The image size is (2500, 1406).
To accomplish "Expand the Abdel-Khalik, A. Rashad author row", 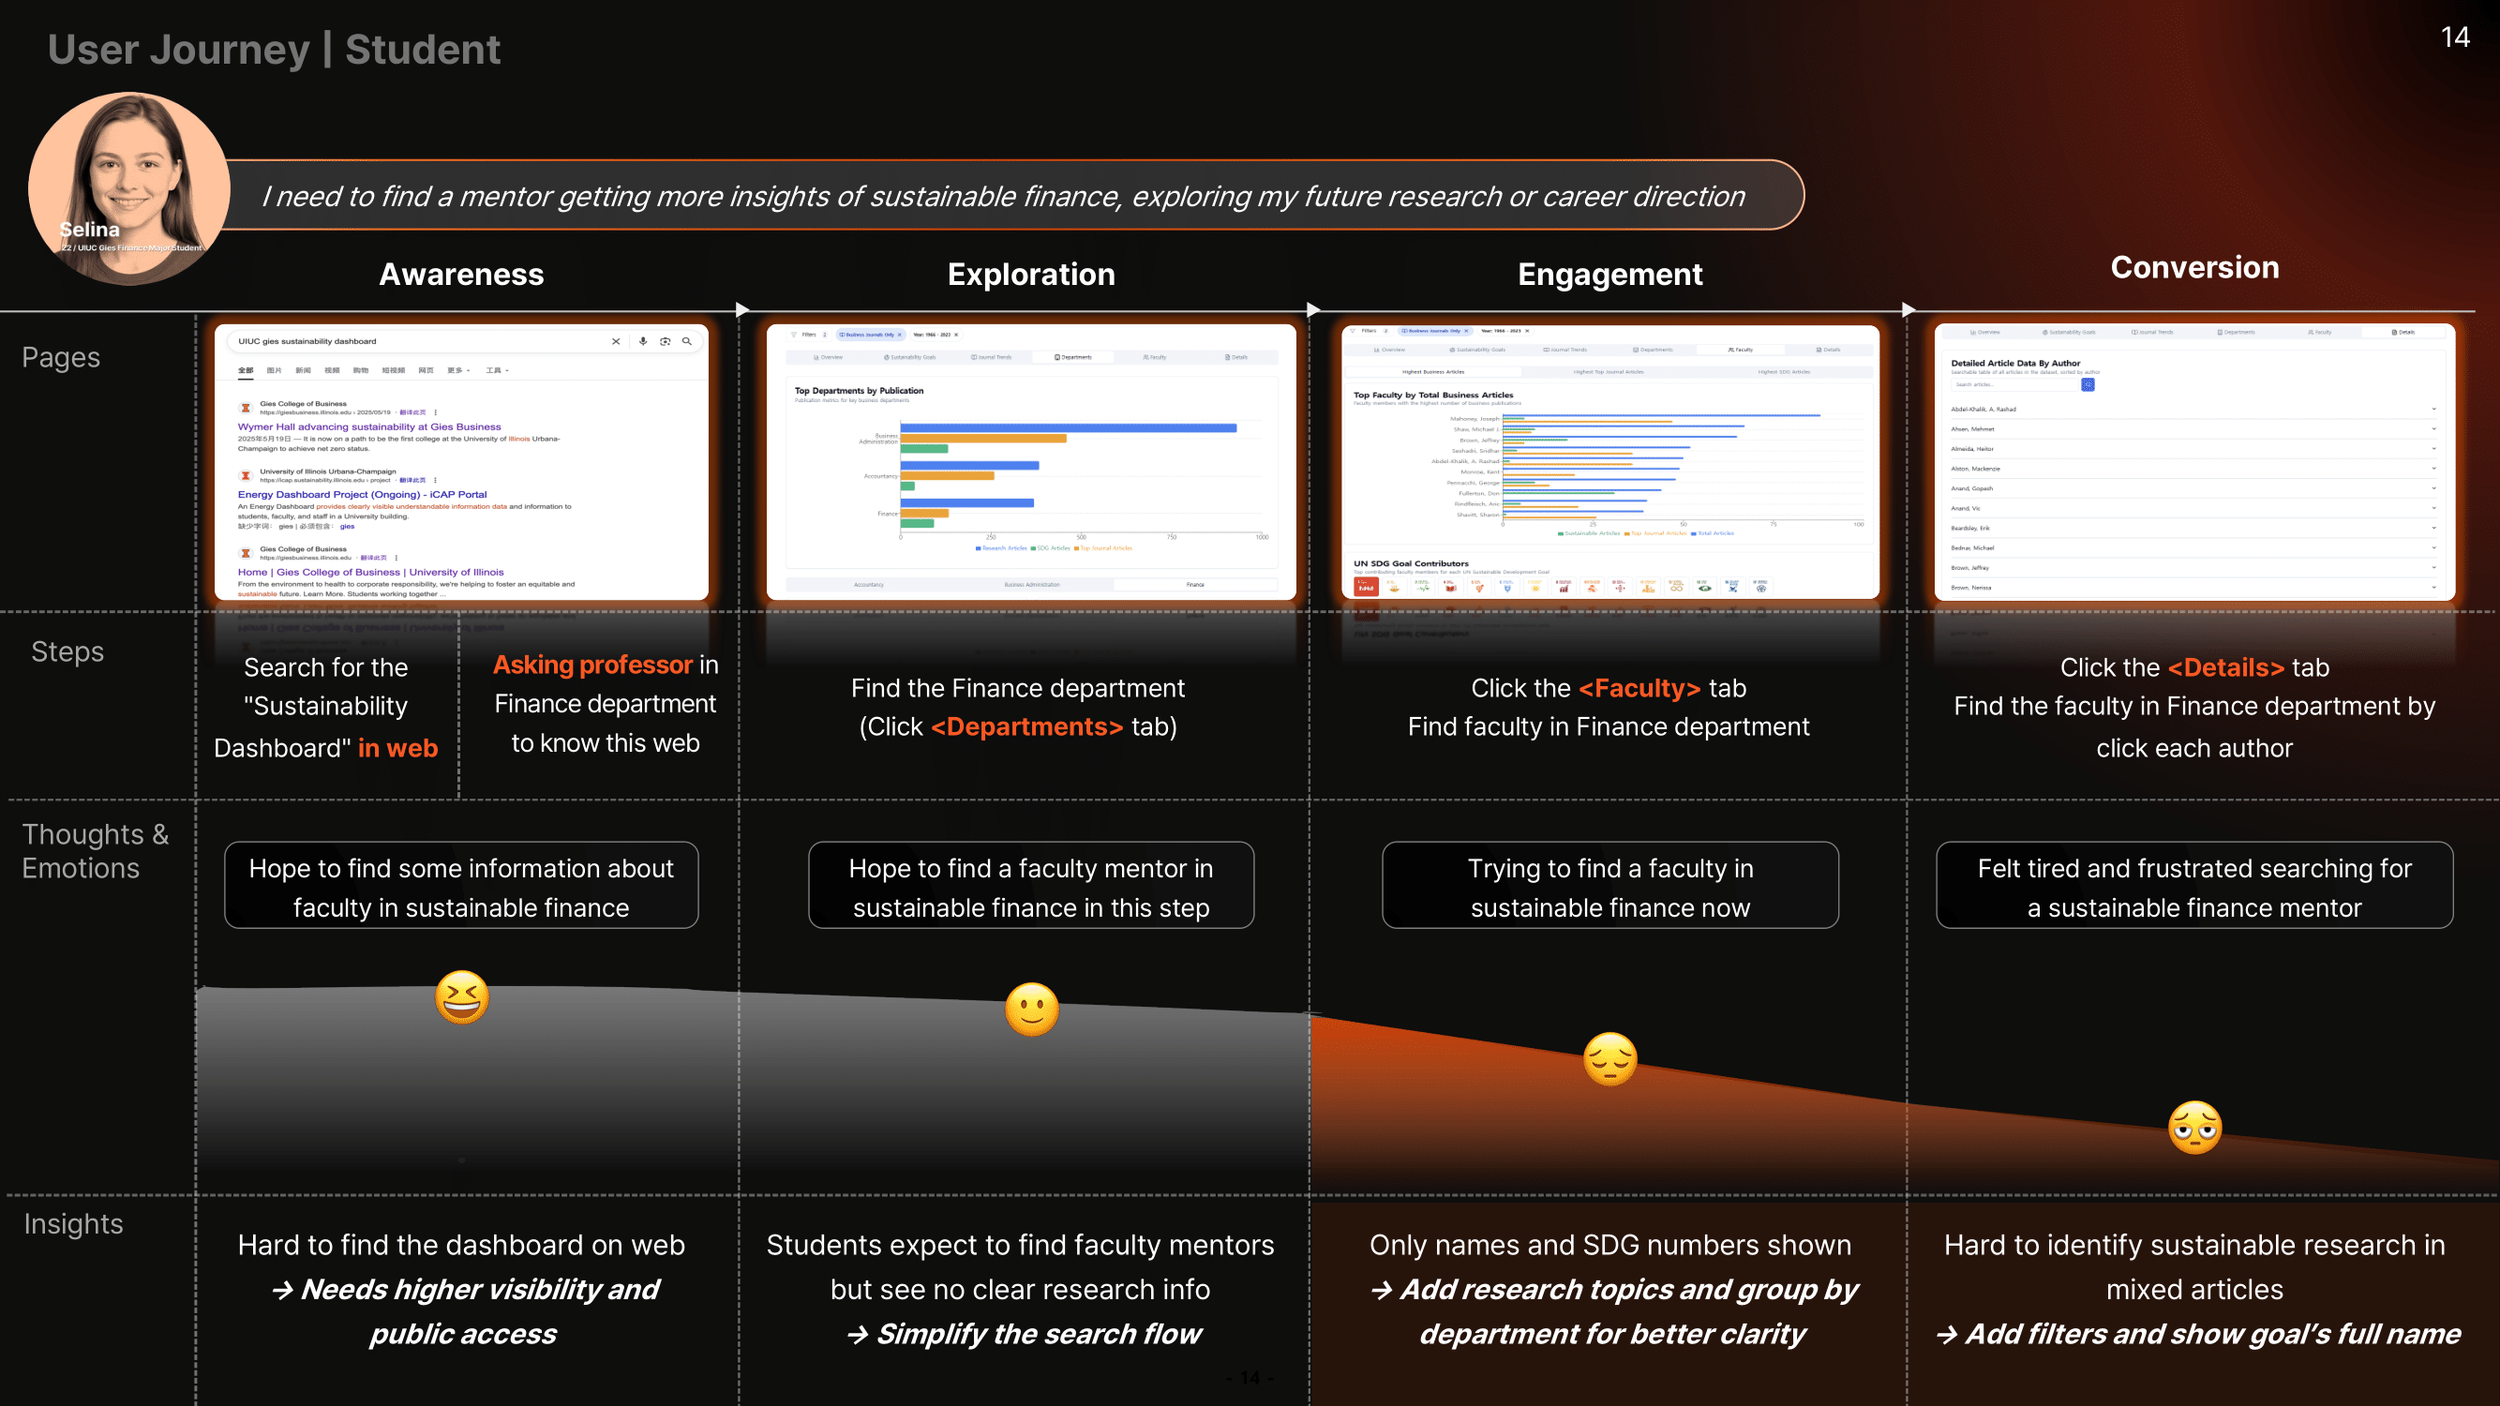I will click(x=2433, y=410).
